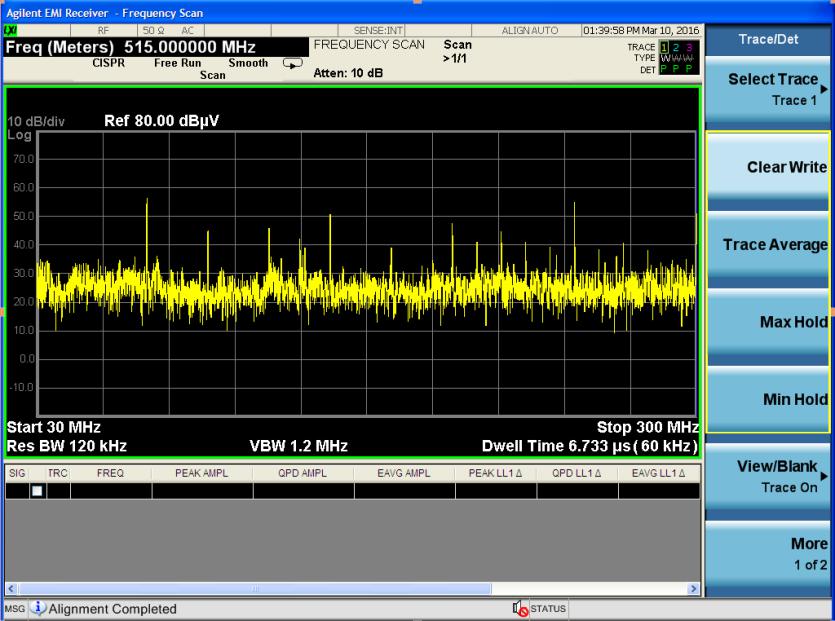
Task: Expand More 1 of 2 softkeys
Action: tap(770, 555)
